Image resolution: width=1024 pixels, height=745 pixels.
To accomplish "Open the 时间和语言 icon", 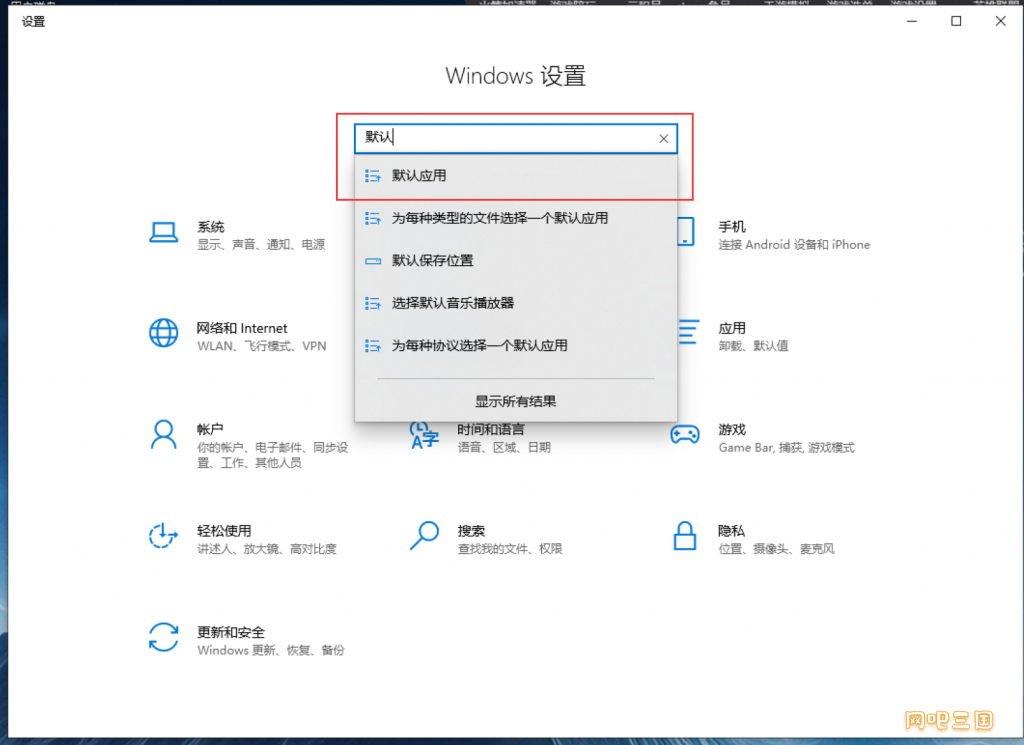I will [x=424, y=436].
